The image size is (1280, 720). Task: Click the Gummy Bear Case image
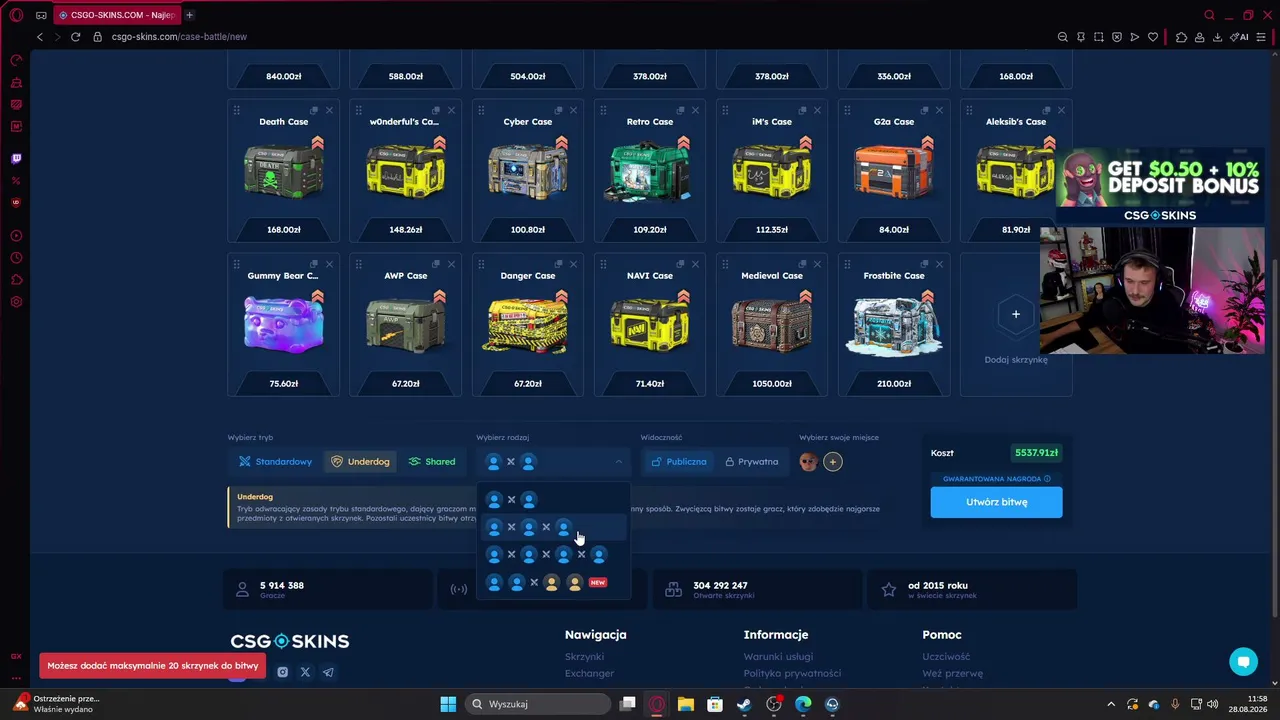[x=284, y=326]
